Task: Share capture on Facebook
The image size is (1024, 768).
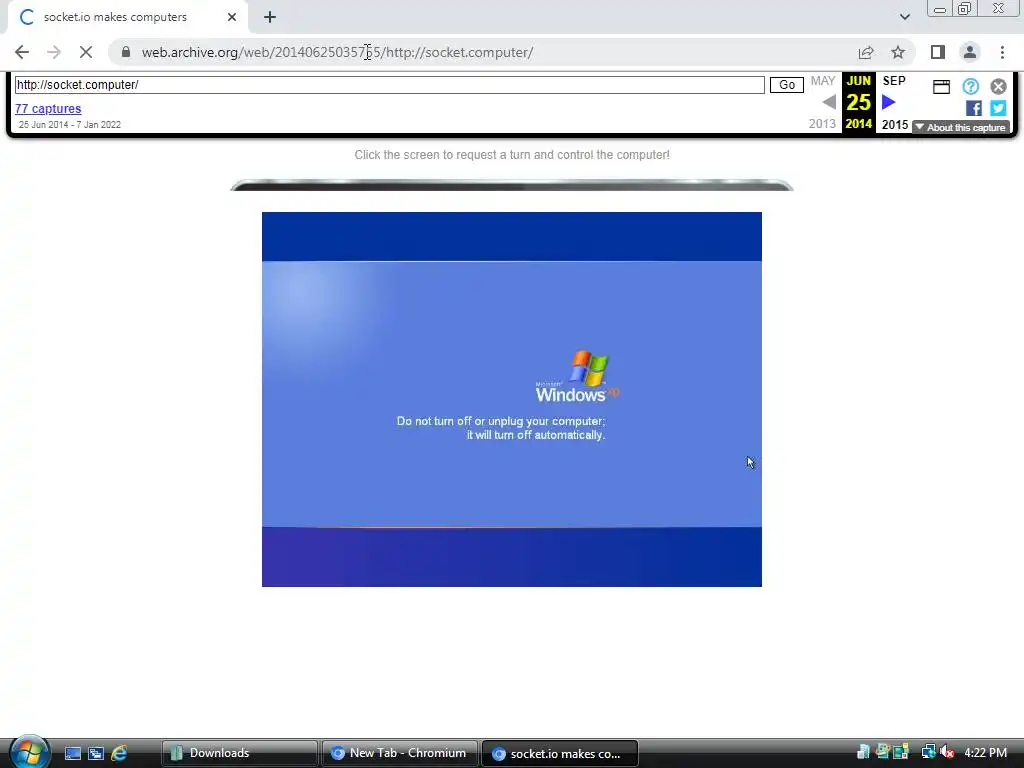Action: (x=974, y=108)
